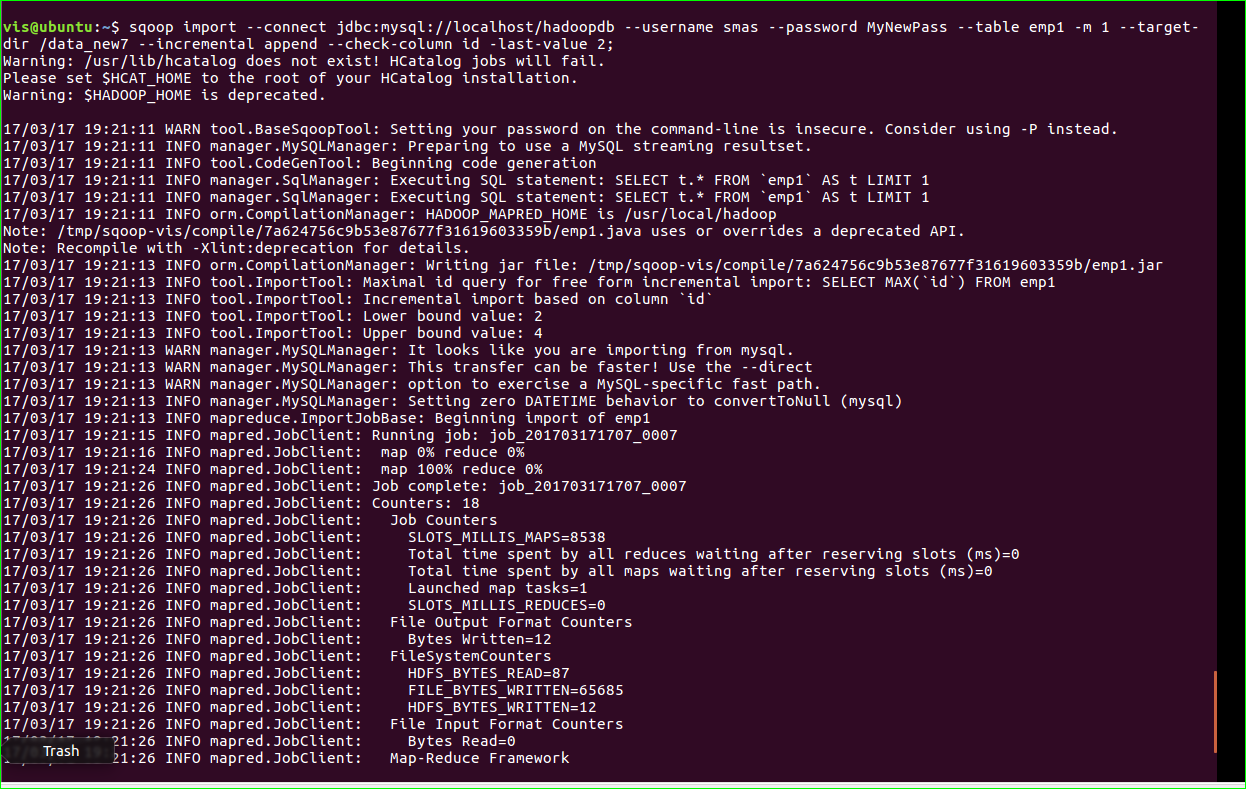Viewport: 1246px width, 789px height.
Task: Click the "Counters: 18" log line
Action: point(425,503)
